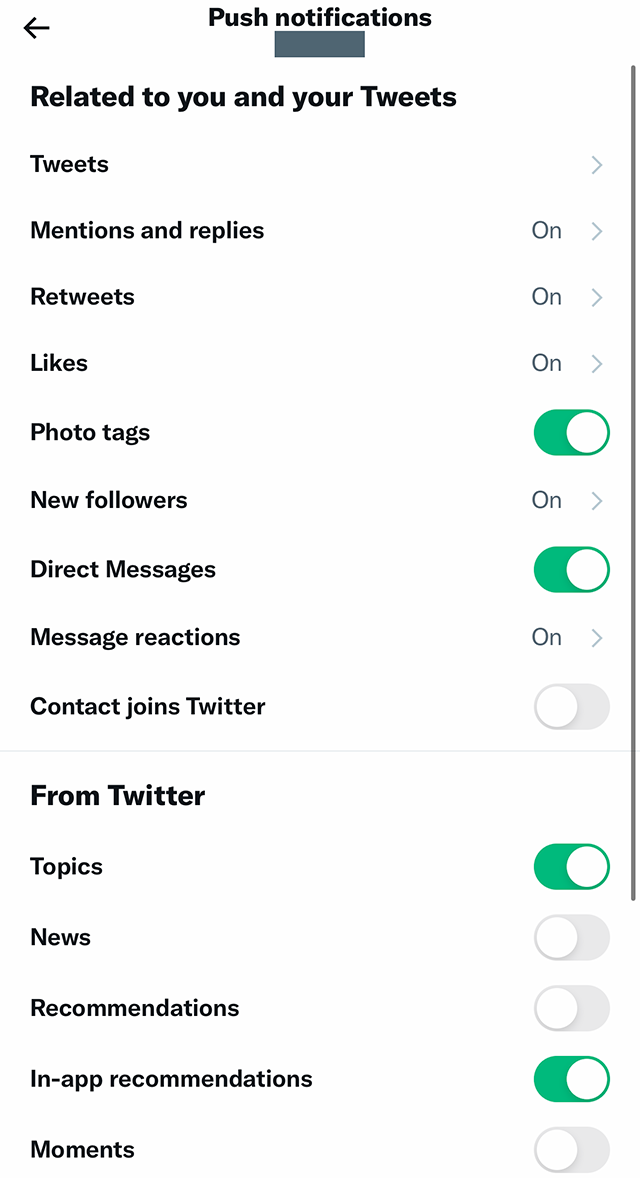Turn off Direct Messages notifications

pyautogui.click(x=571, y=569)
